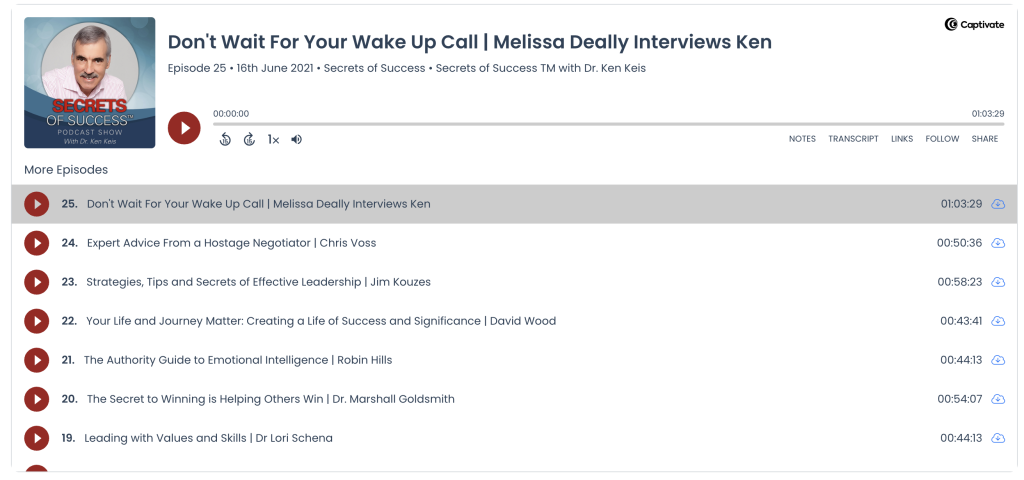Image resolution: width=1024 pixels, height=480 pixels.
Task: Open the Captivate logo link
Action: [974, 24]
